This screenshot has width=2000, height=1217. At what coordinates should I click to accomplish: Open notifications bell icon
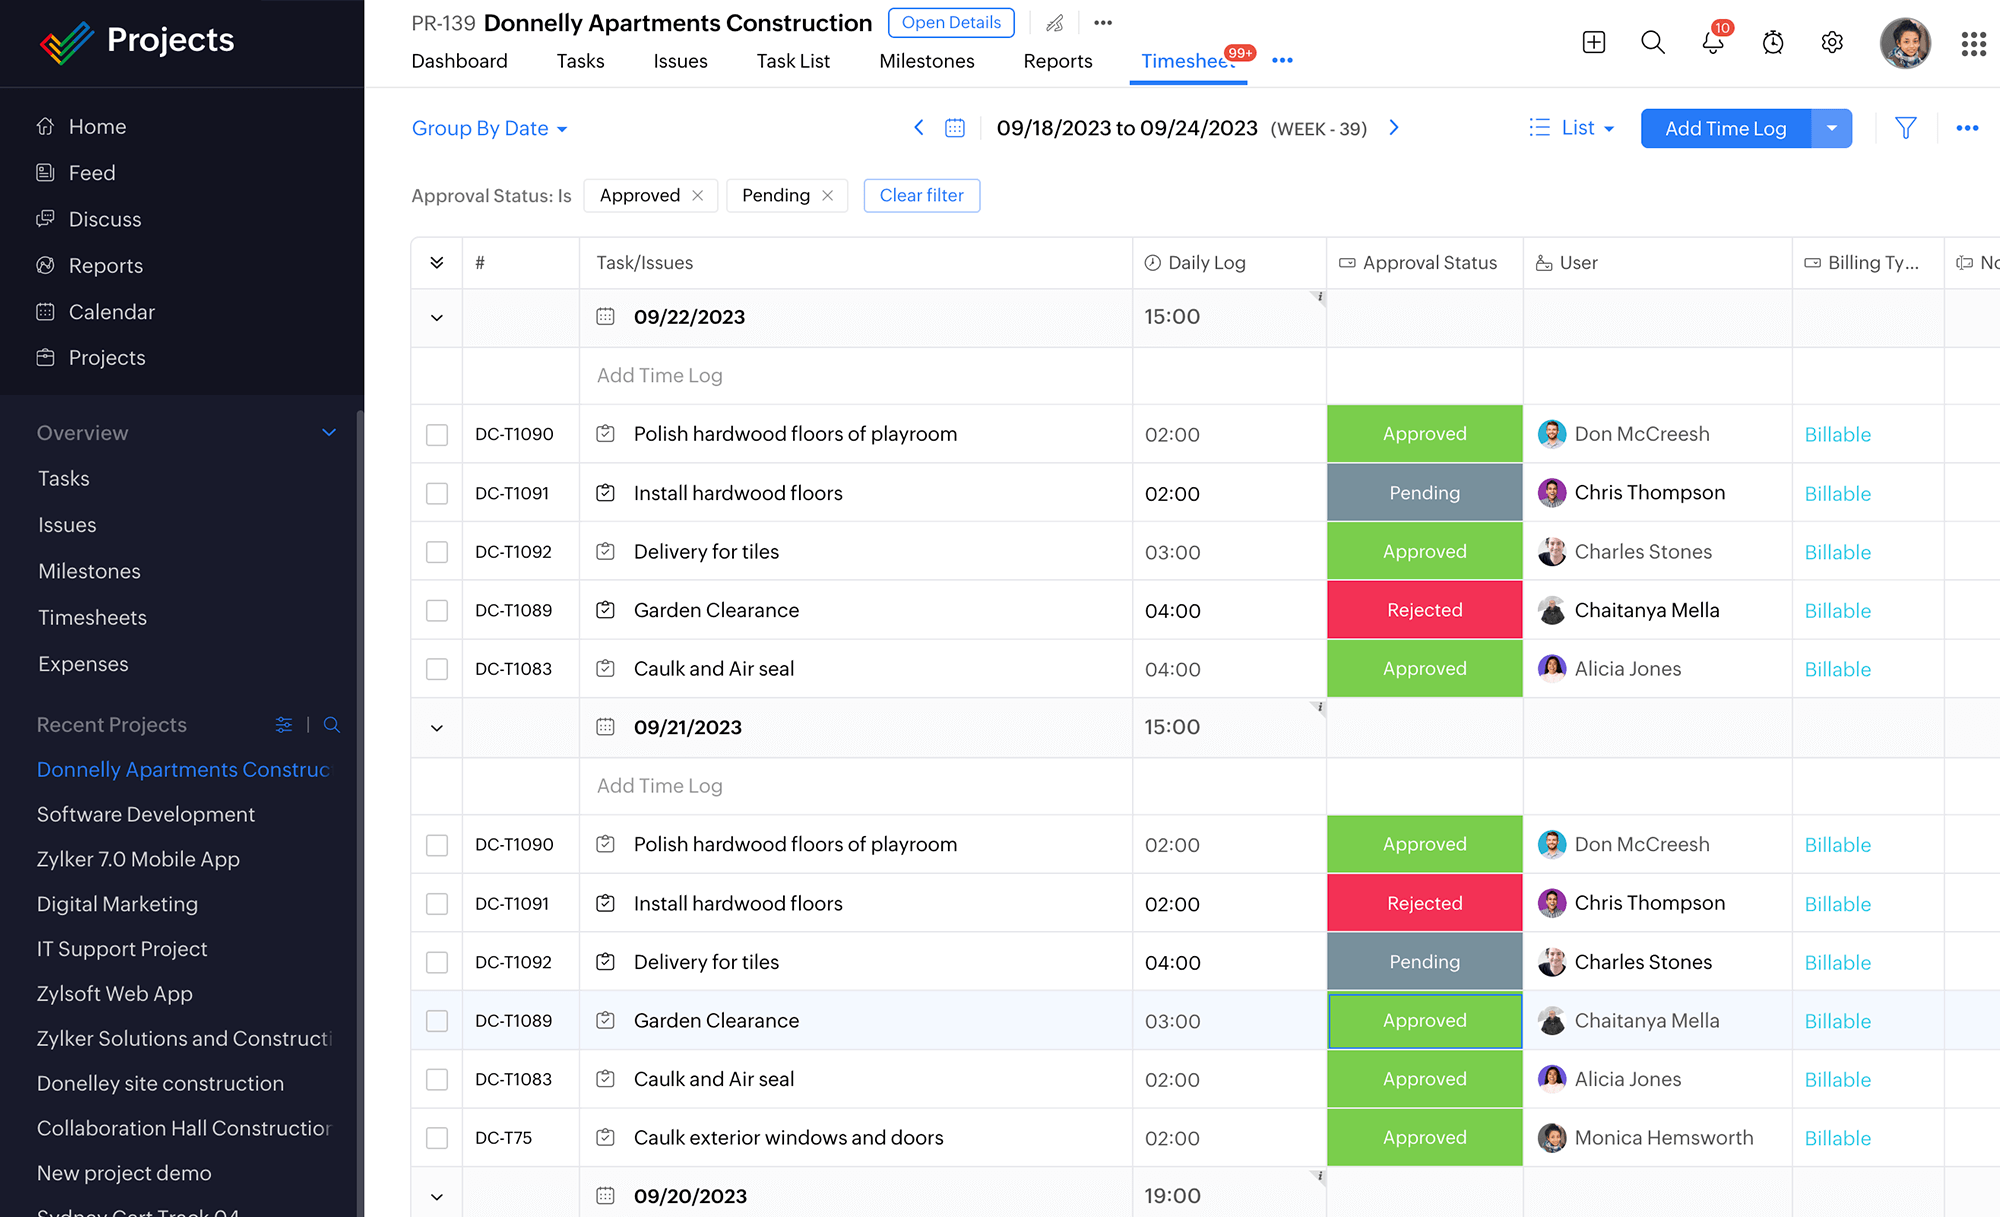1711,39
